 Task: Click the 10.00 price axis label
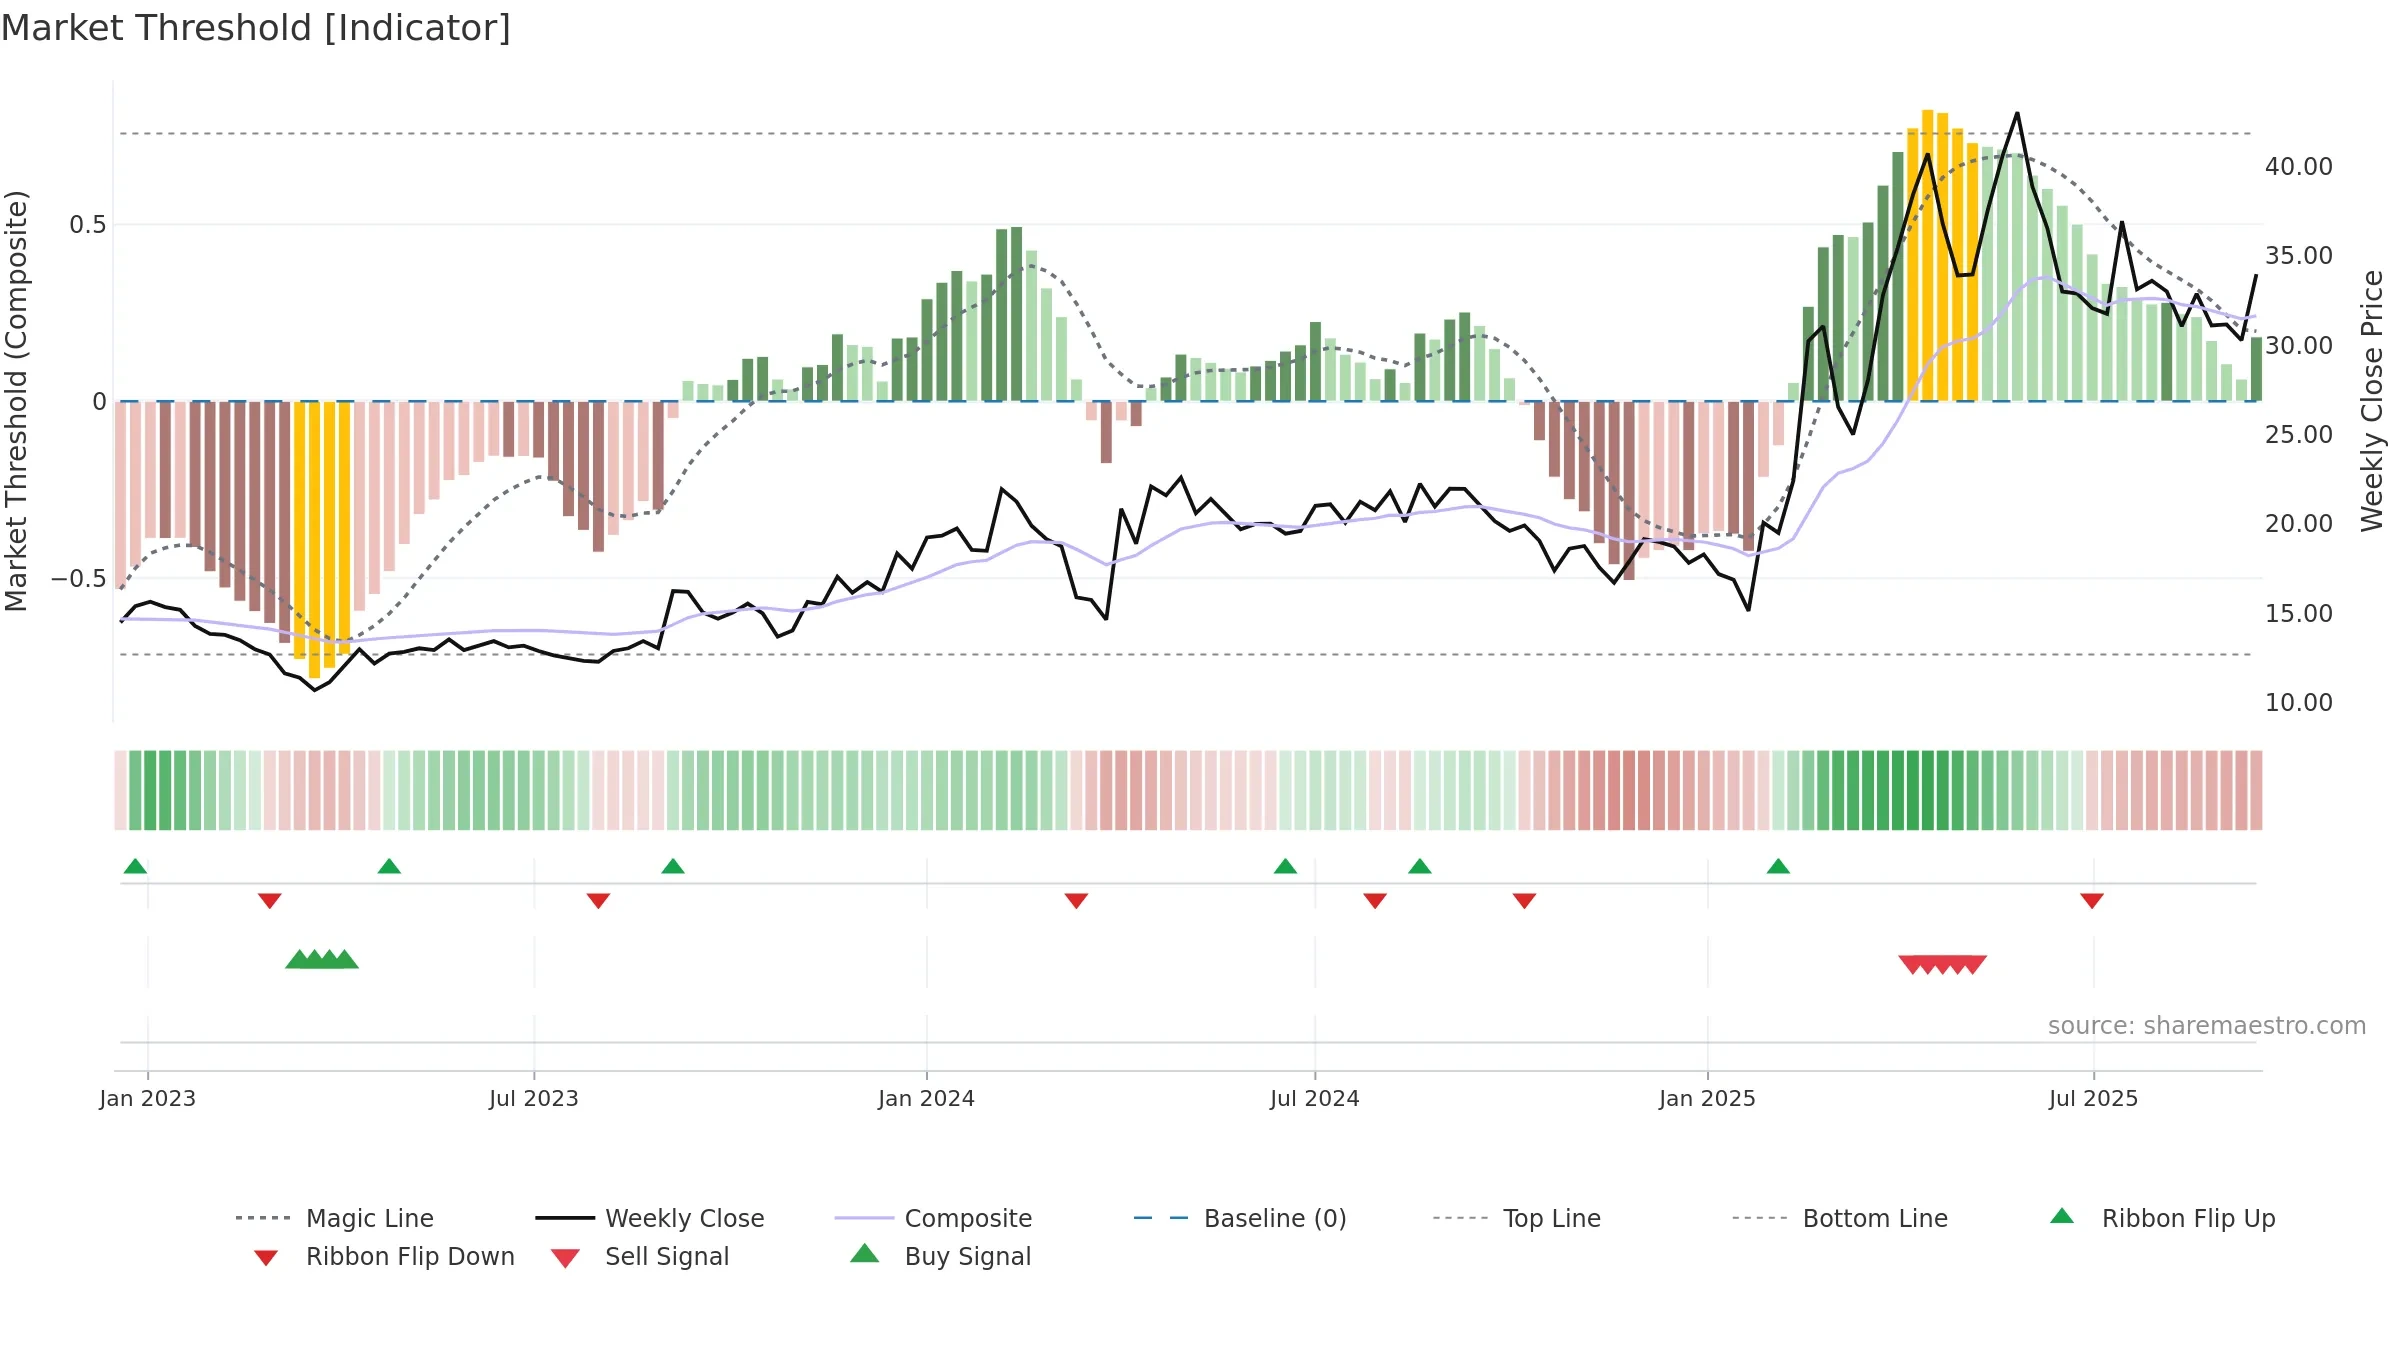[x=2299, y=702]
